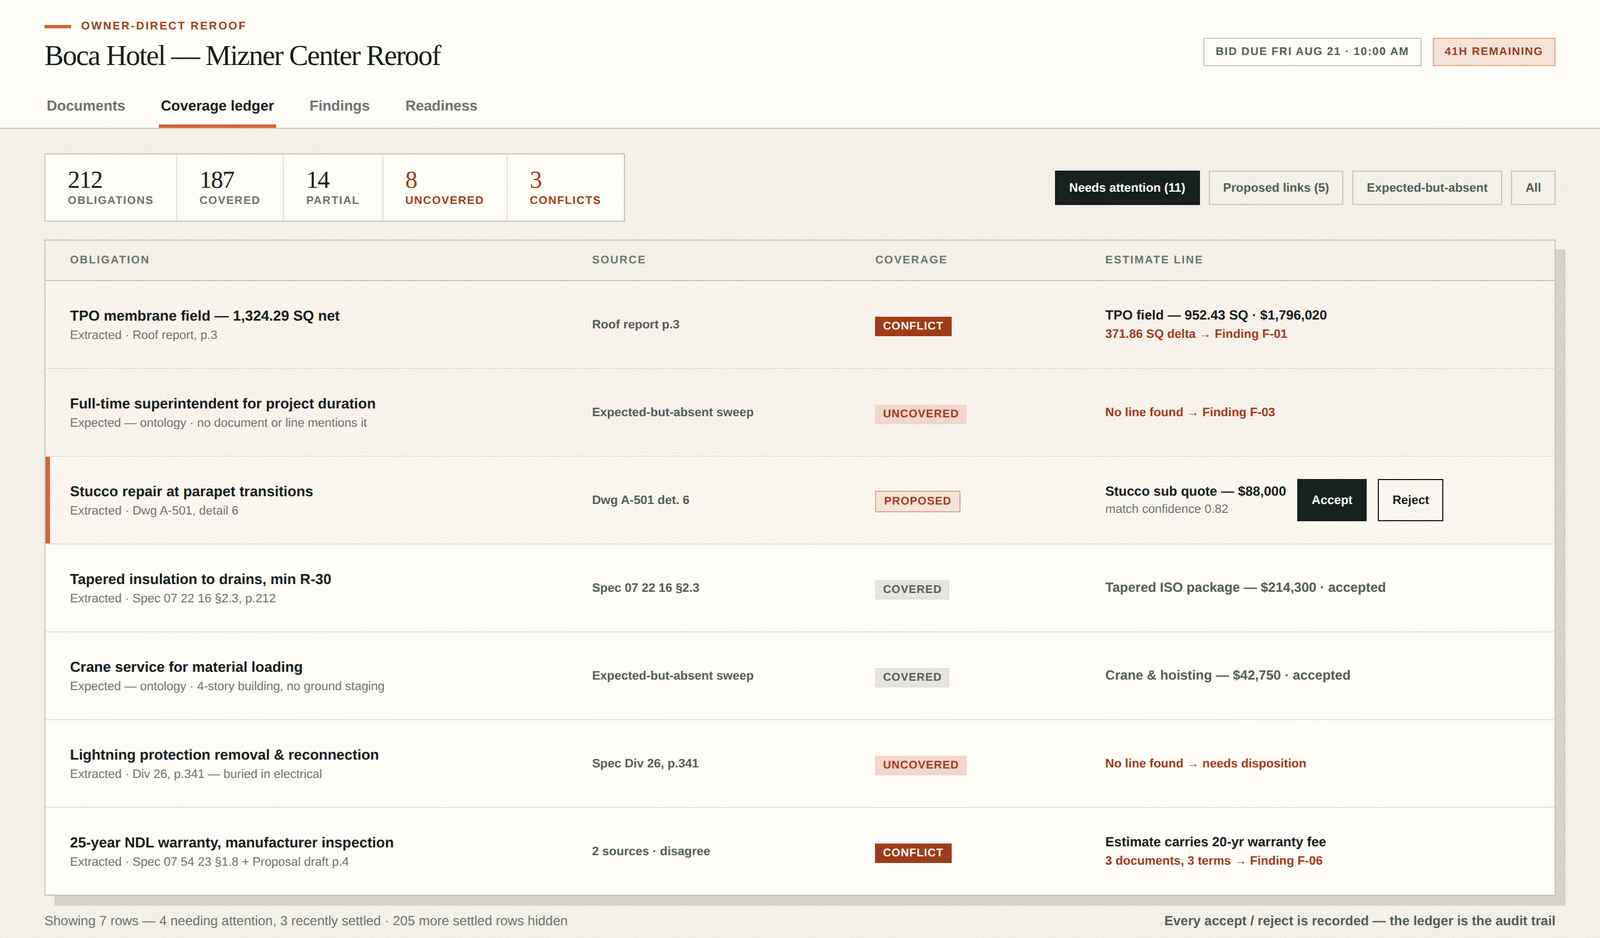Click COVERED badge on Tapered insulation row

tap(912, 590)
